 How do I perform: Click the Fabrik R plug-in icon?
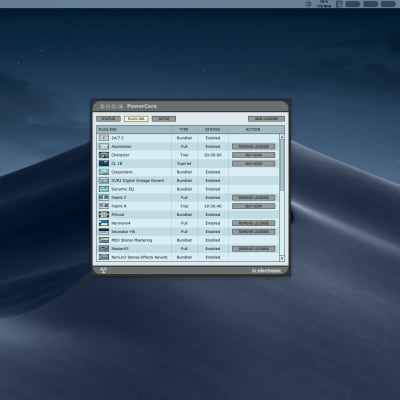tap(104, 206)
